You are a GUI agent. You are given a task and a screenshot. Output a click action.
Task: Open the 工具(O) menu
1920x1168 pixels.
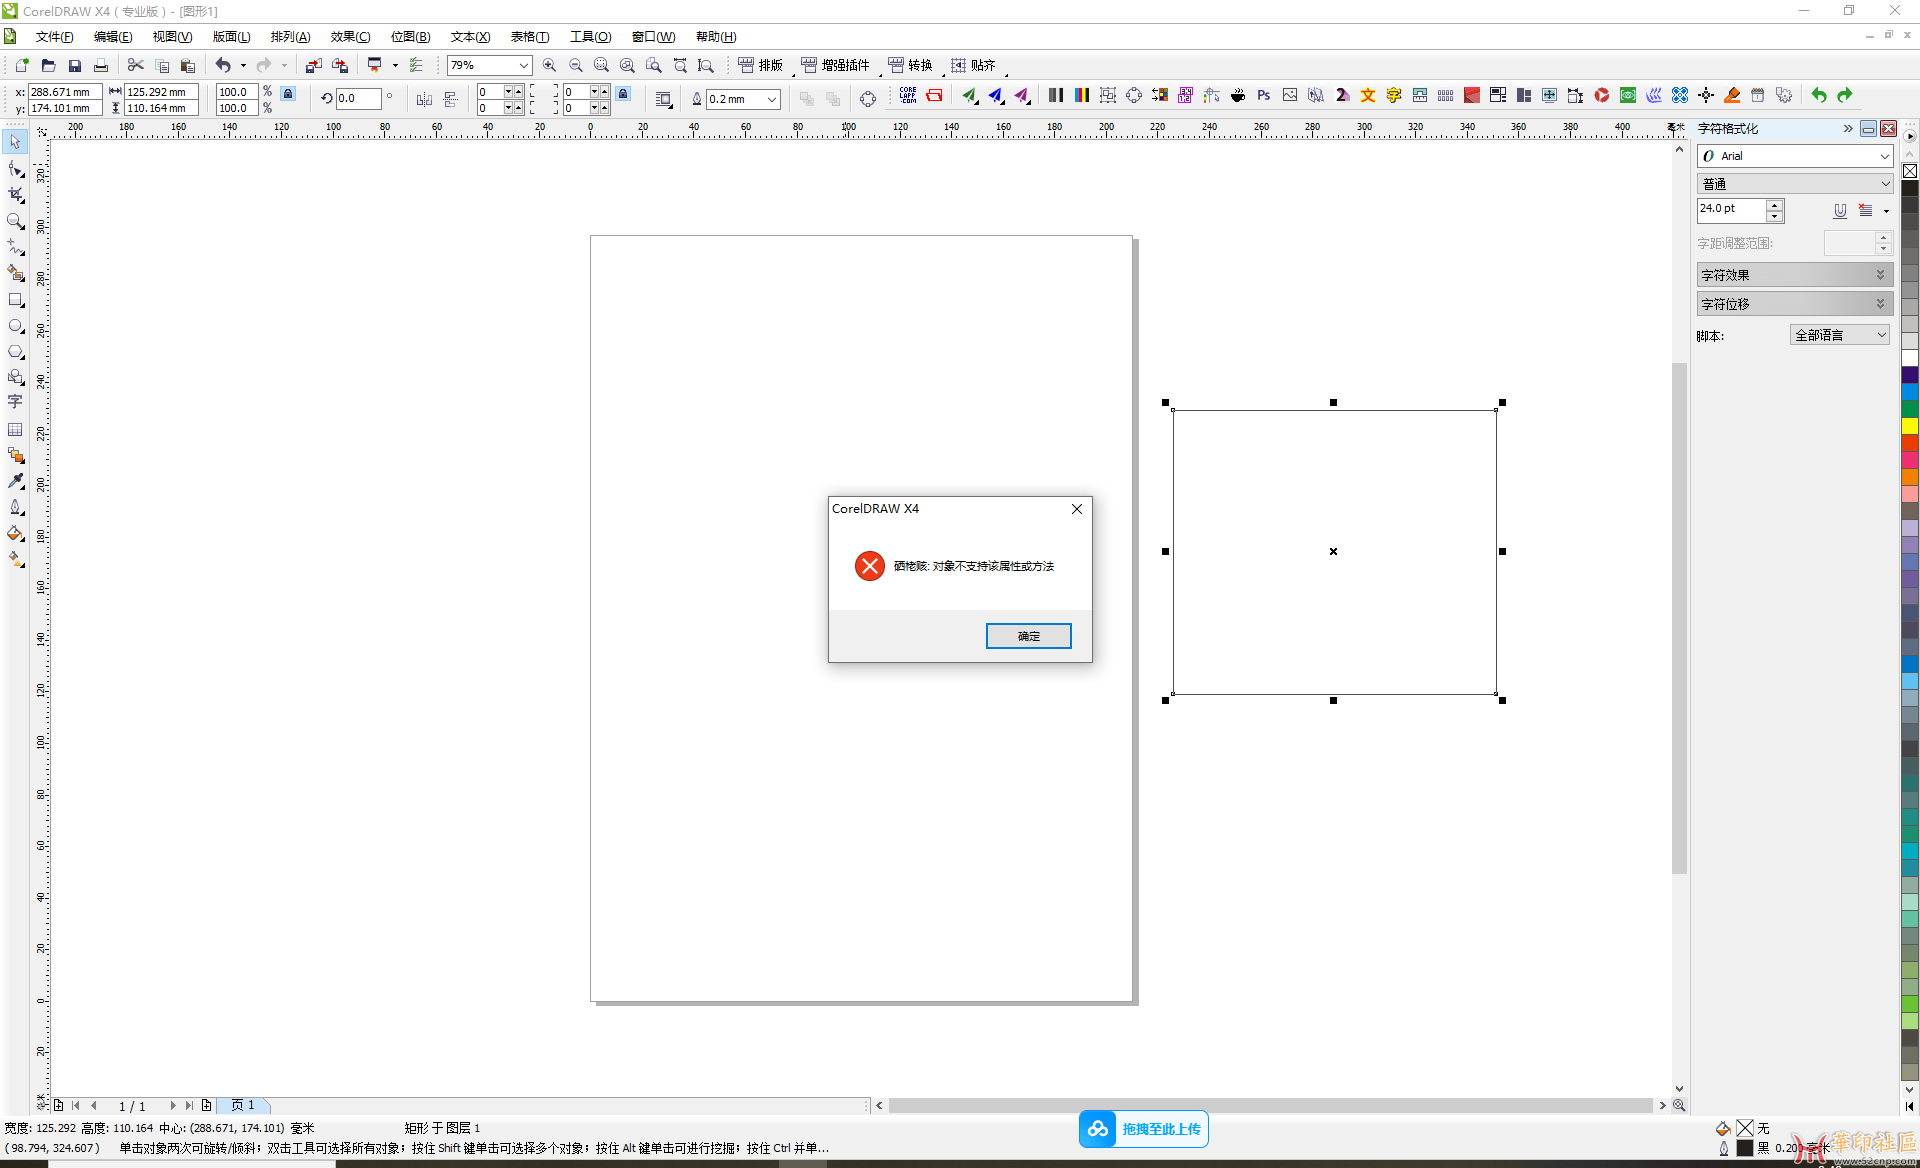(x=590, y=37)
